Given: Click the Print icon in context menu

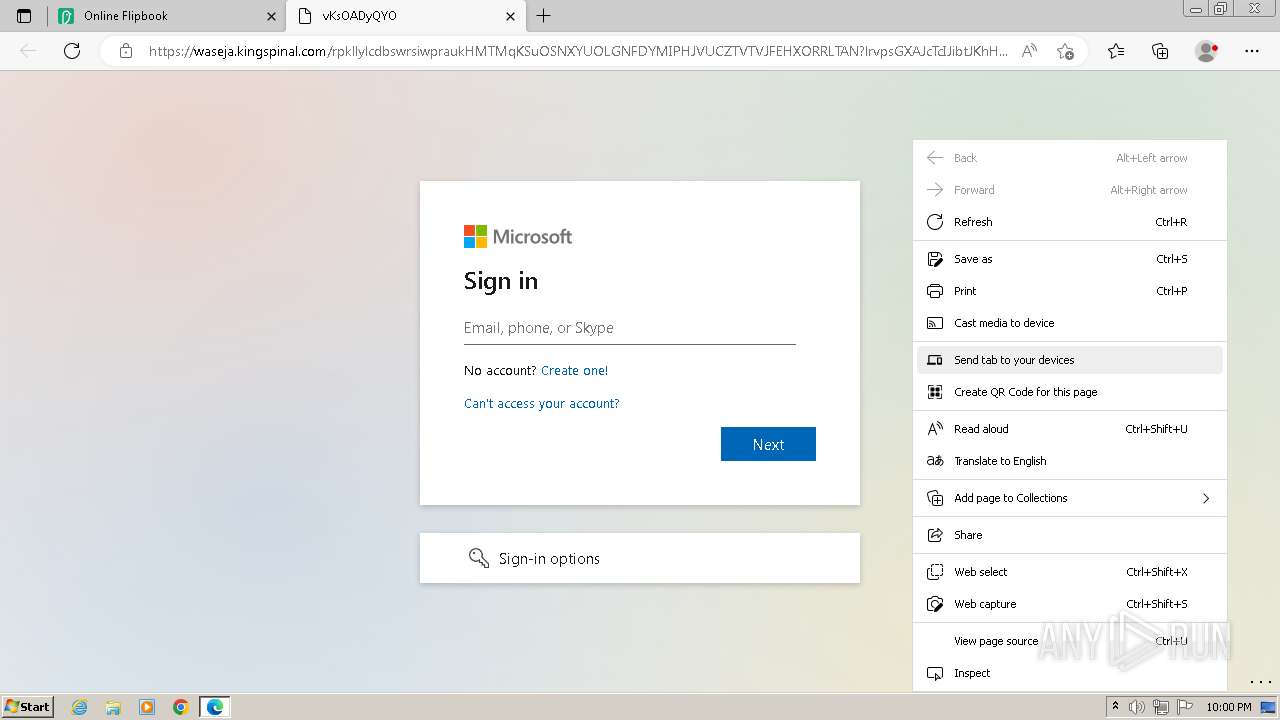Looking at the screenshot, I should point(935,291).
